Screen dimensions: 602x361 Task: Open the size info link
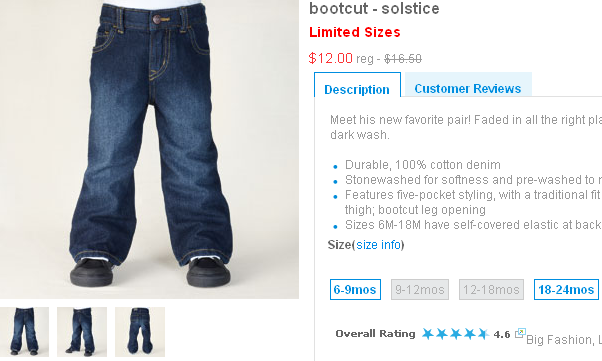[x=379, y=245]
